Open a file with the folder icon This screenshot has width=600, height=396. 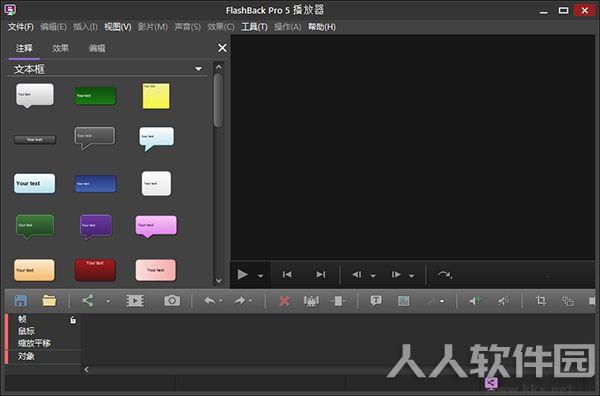click(49, 301)
